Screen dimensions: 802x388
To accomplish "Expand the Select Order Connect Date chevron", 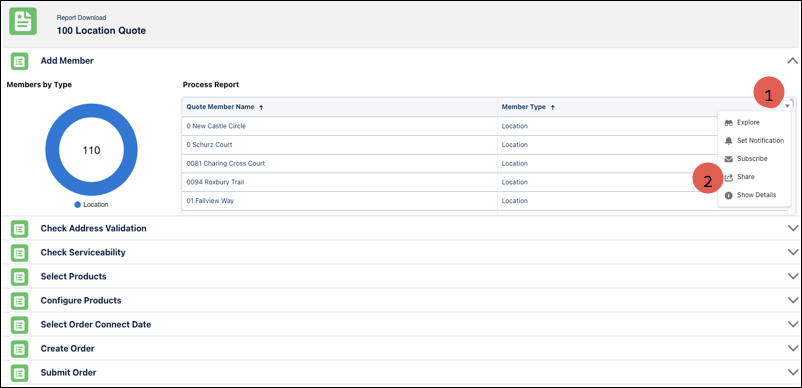I will [793, 324].
